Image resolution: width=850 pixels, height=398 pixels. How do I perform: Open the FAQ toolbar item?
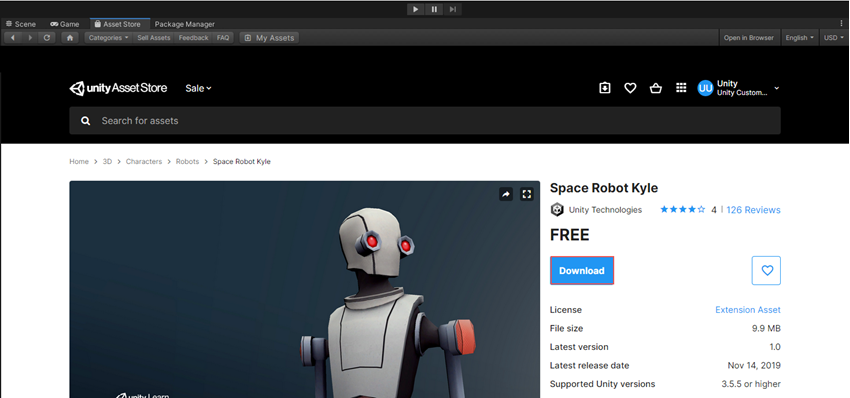click(223, 38)
